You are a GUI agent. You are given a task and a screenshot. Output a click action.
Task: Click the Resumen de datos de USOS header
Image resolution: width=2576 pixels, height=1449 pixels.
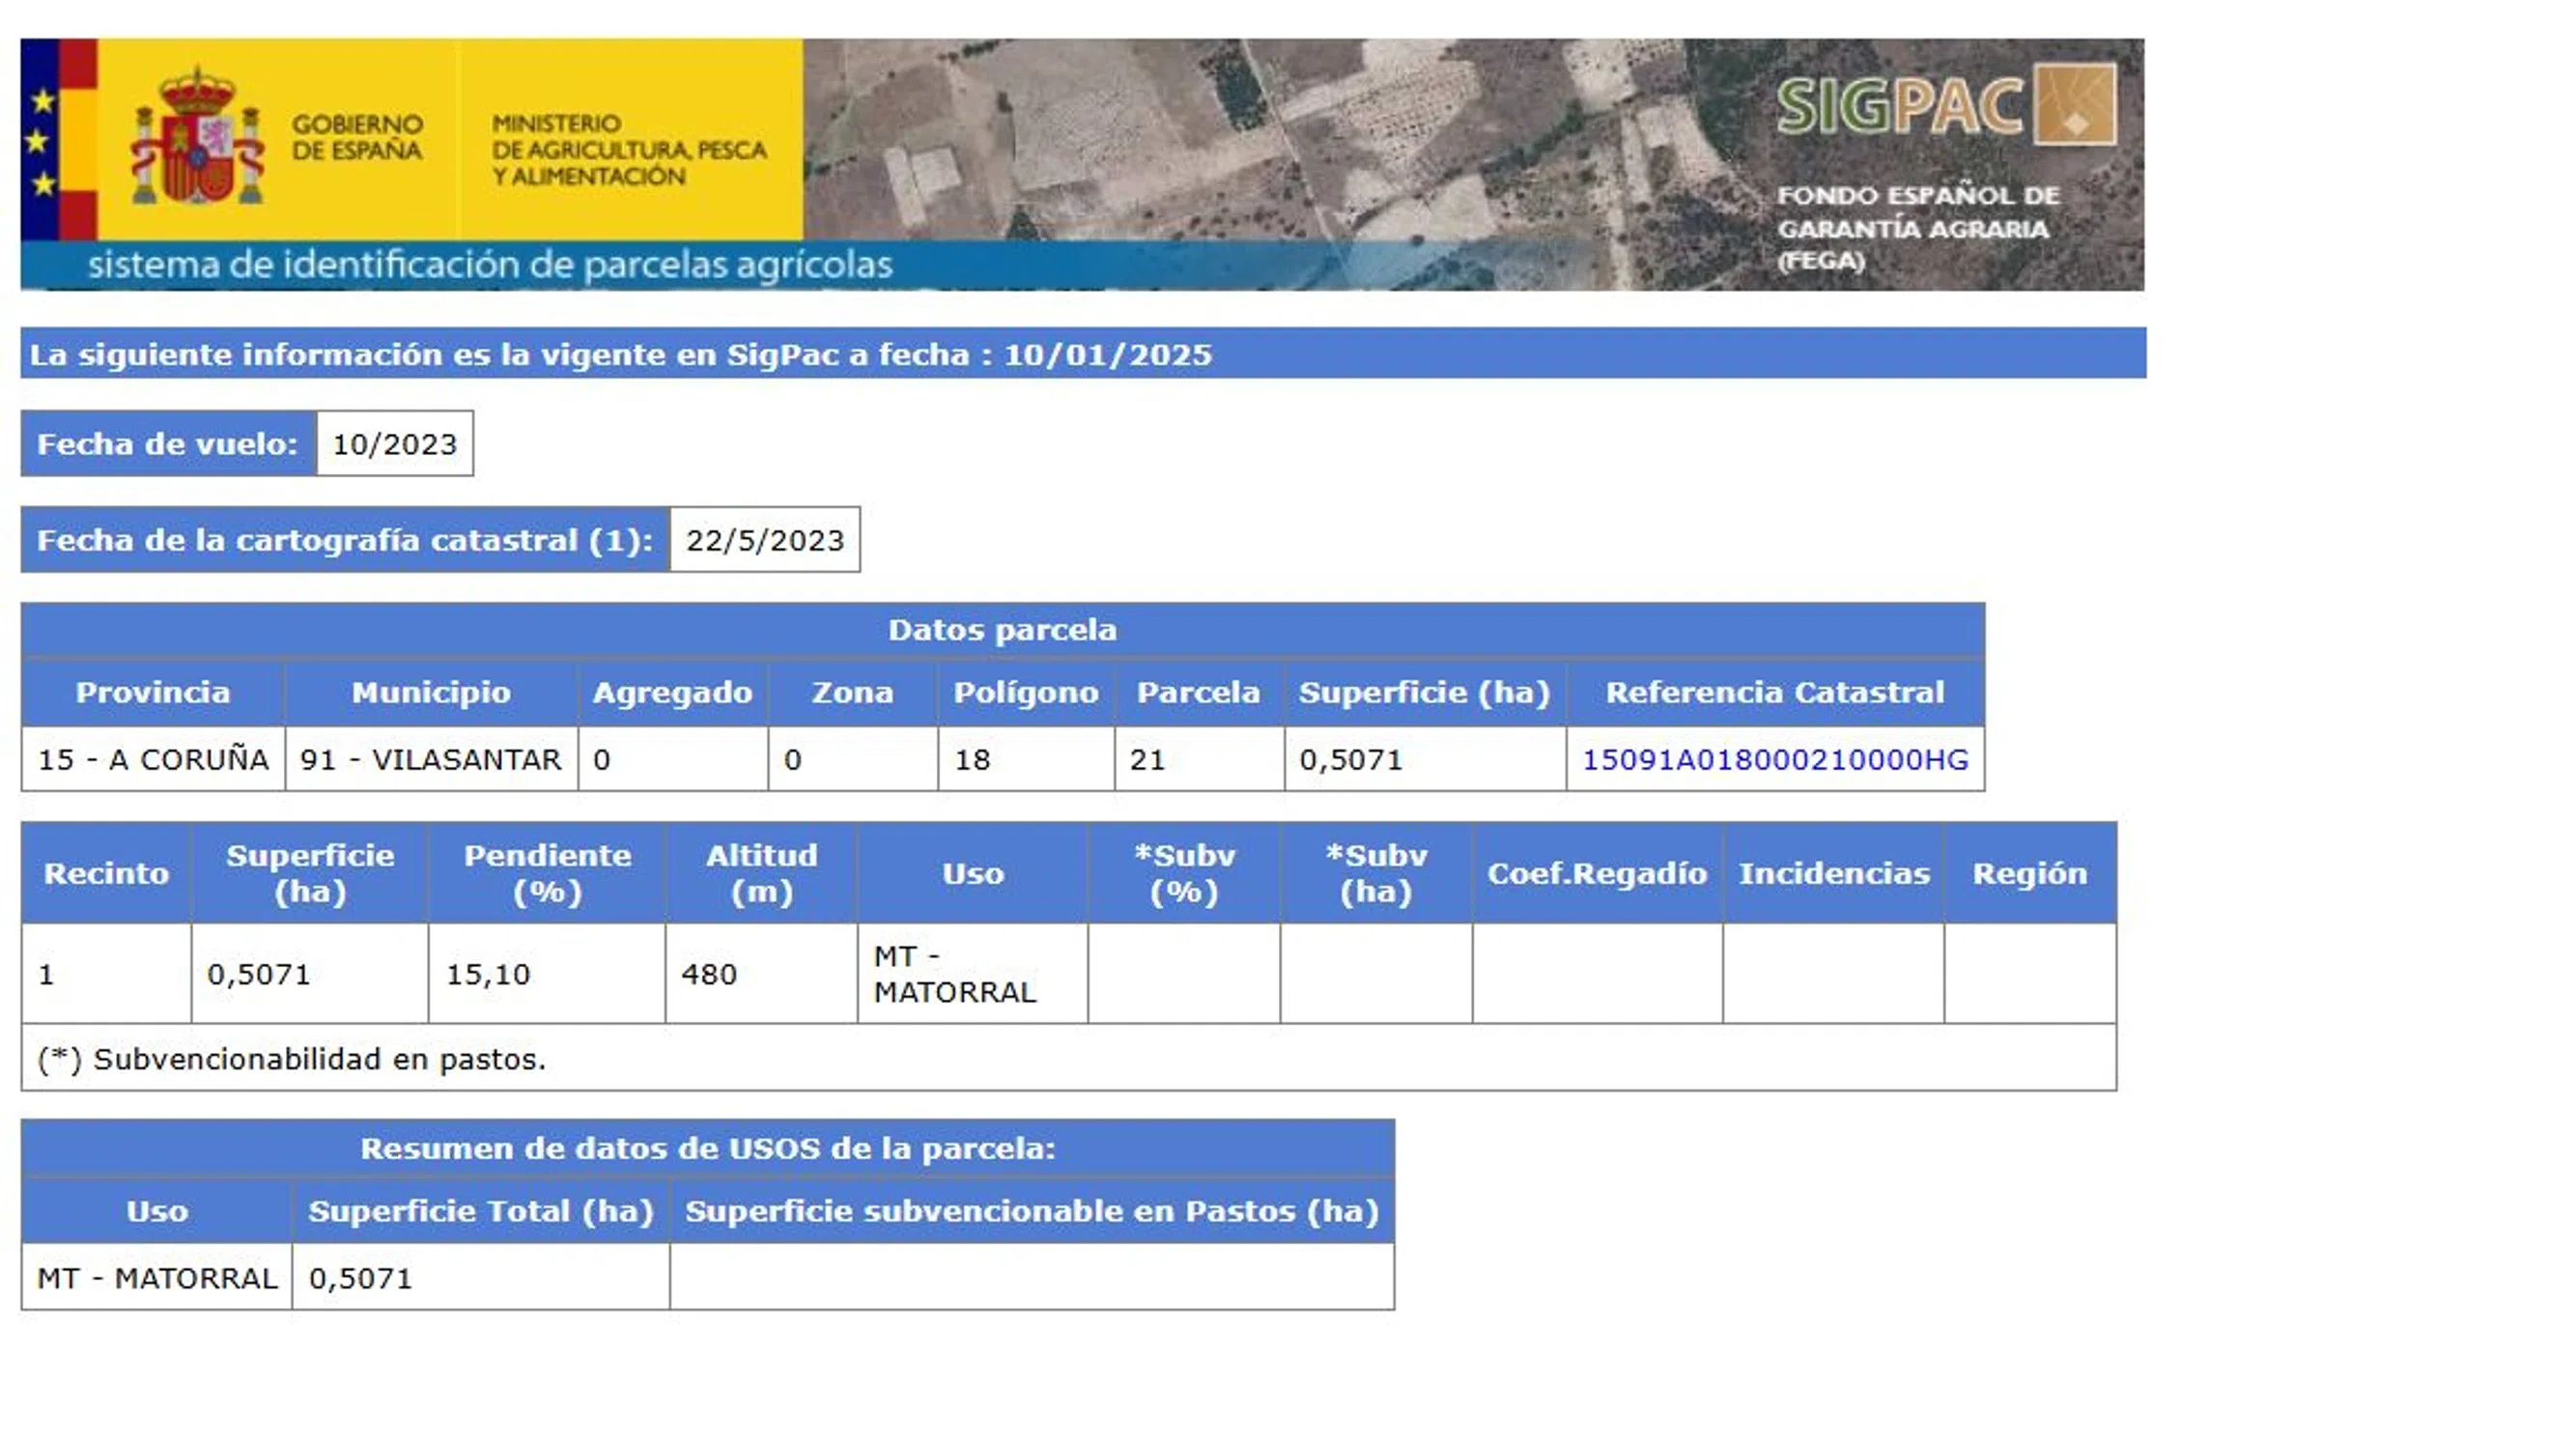click(x=707, y=1148)
